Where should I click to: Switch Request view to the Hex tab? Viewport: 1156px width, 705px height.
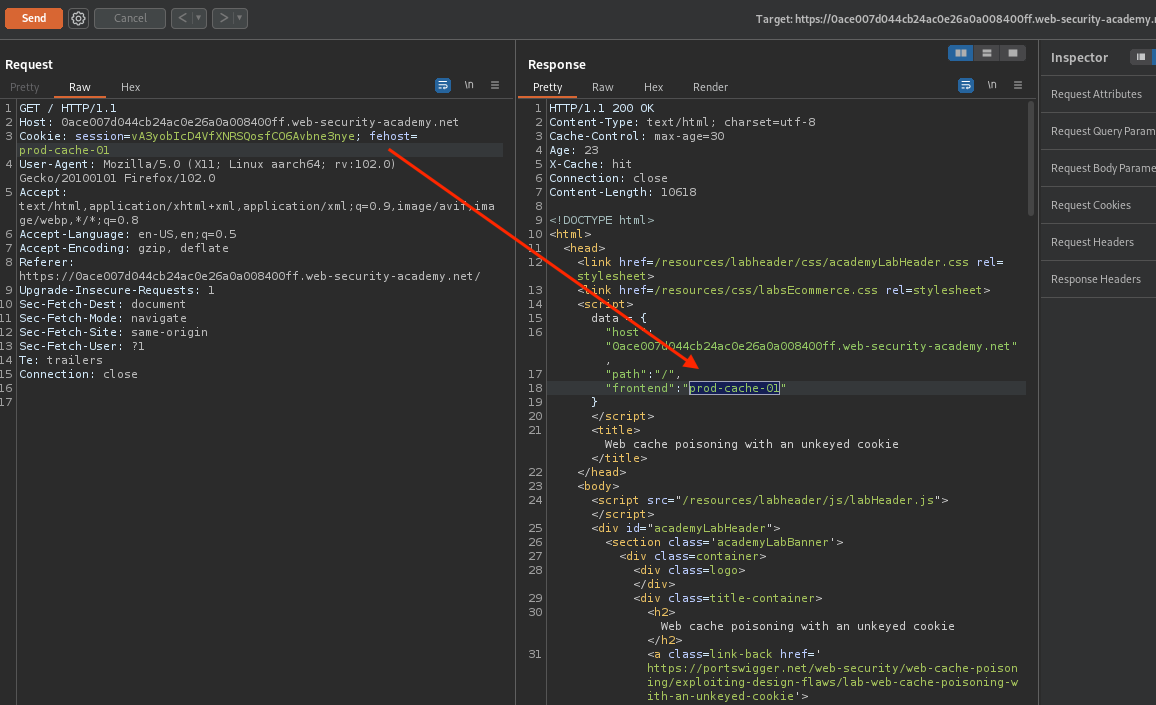point(131,87)
